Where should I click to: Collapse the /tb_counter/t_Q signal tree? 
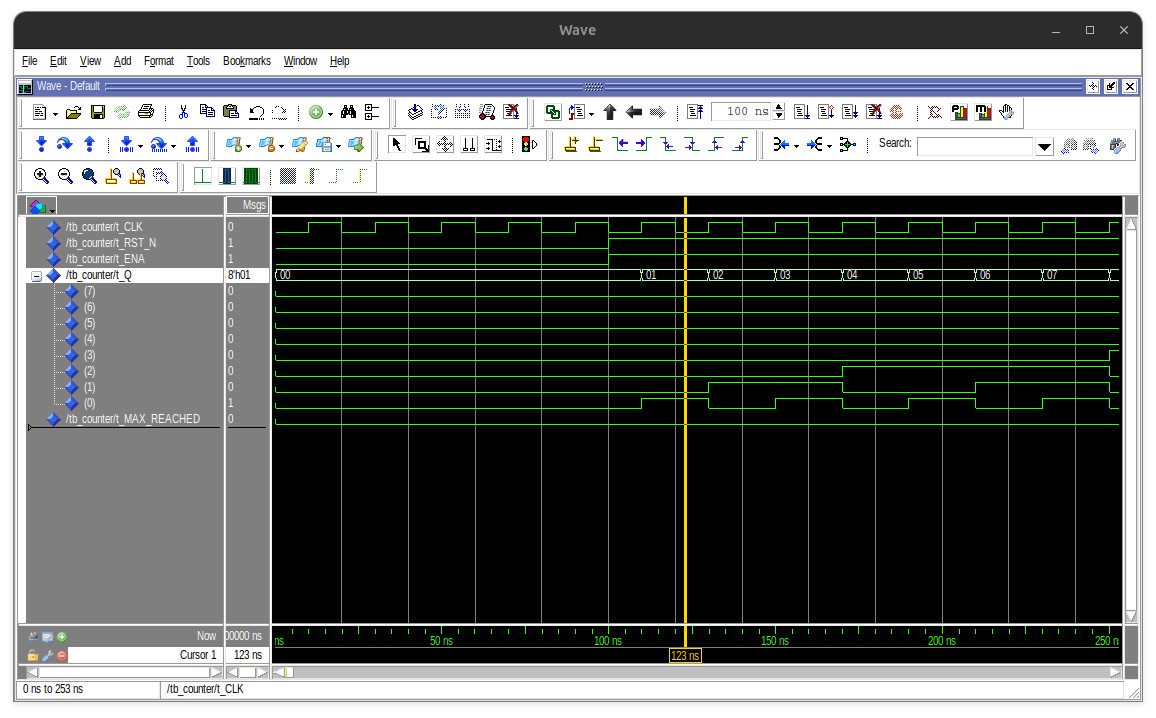[37, 275]
